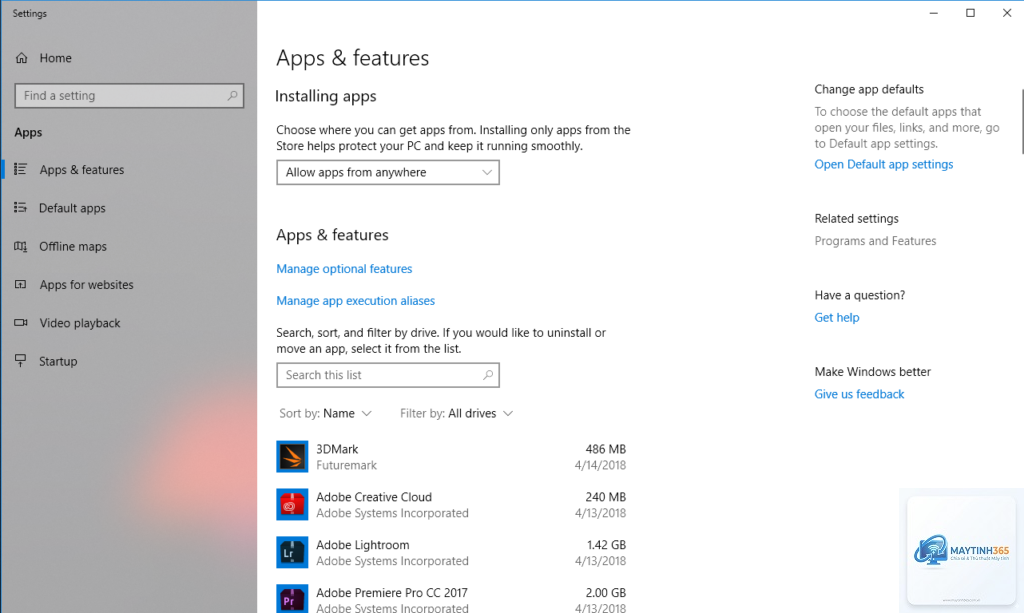Click the 2.00 GB size value

point(605,593)
